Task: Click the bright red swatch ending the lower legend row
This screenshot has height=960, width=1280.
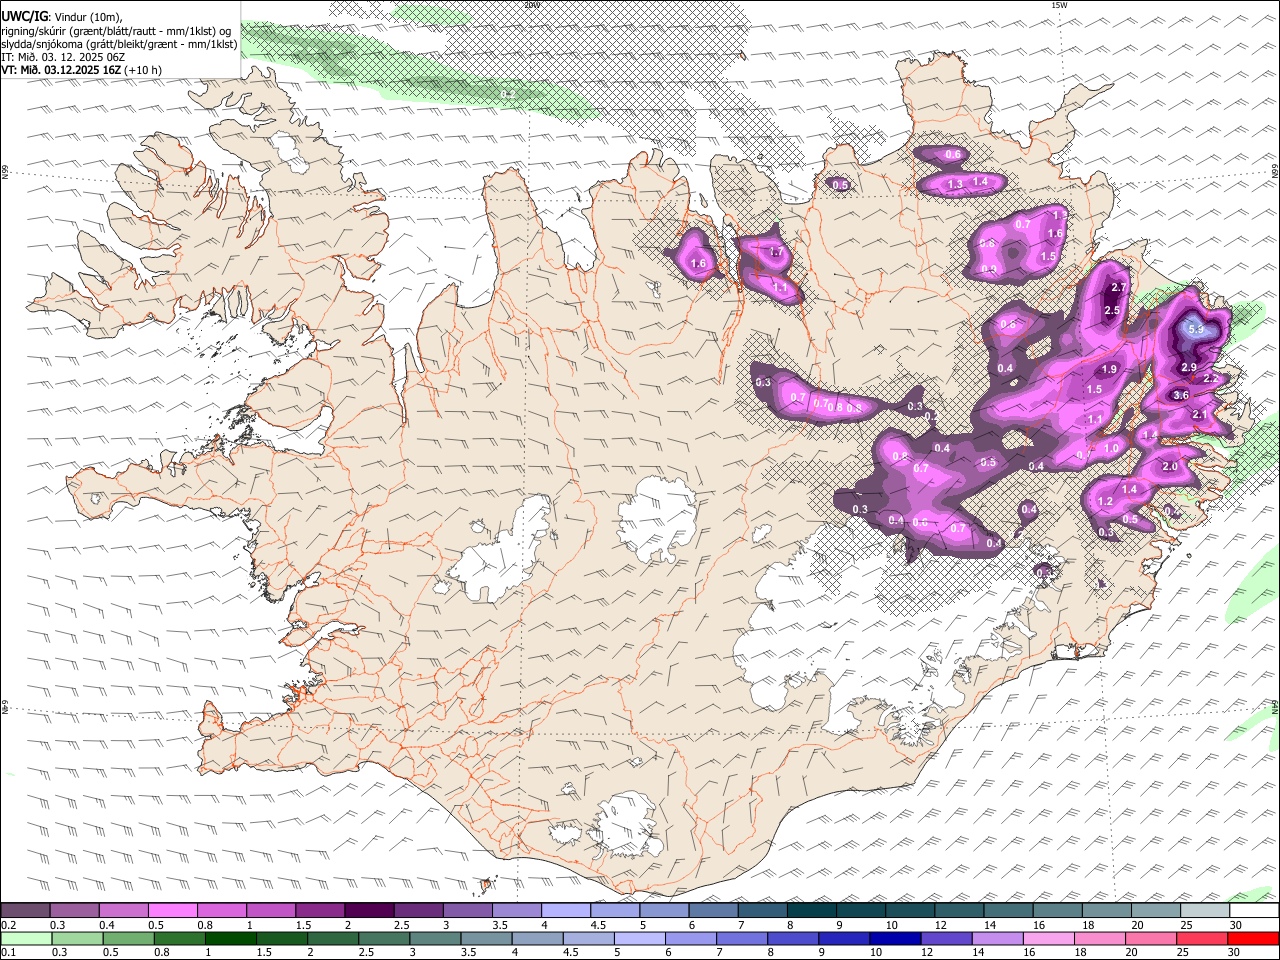Action: [1254, 939]
